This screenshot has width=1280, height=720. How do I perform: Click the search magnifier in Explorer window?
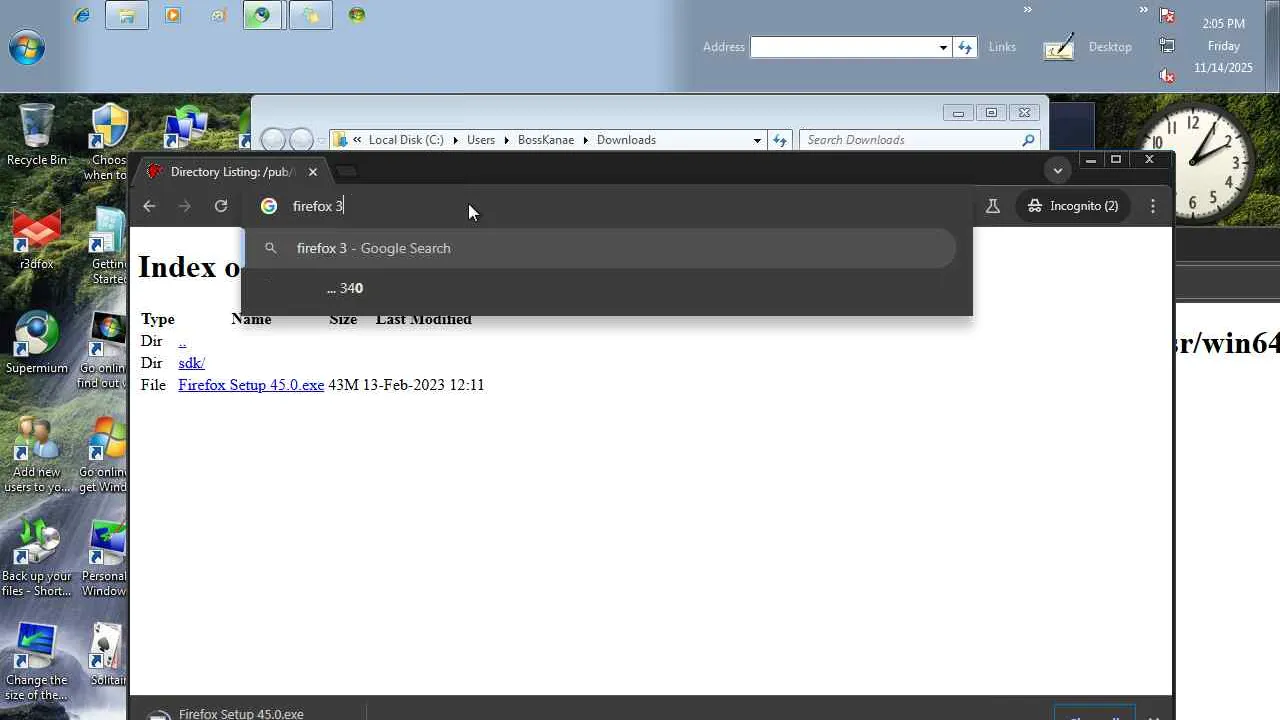(x=1028, y=140)
